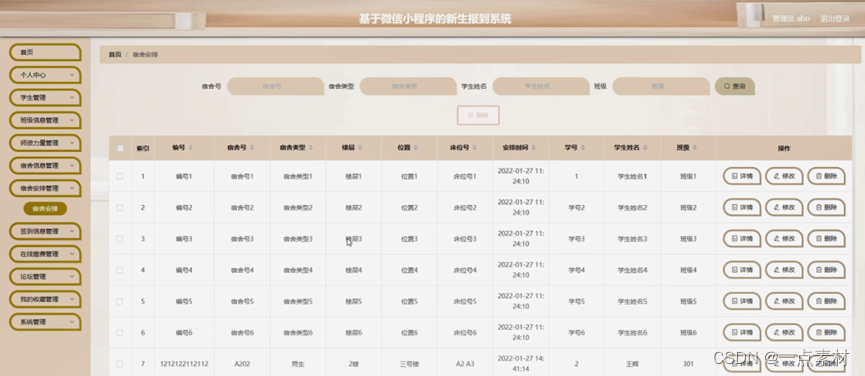The height and width of the screenshot is (376, 865).
Task: Click 修改 for row 编号5
Action: (784, 302)
